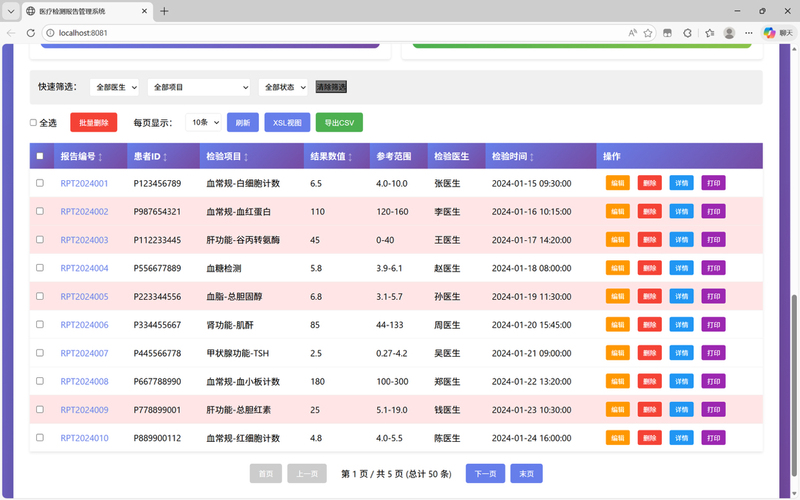
Task: Tick the checkbox in the table header
Action: [40, 156]
